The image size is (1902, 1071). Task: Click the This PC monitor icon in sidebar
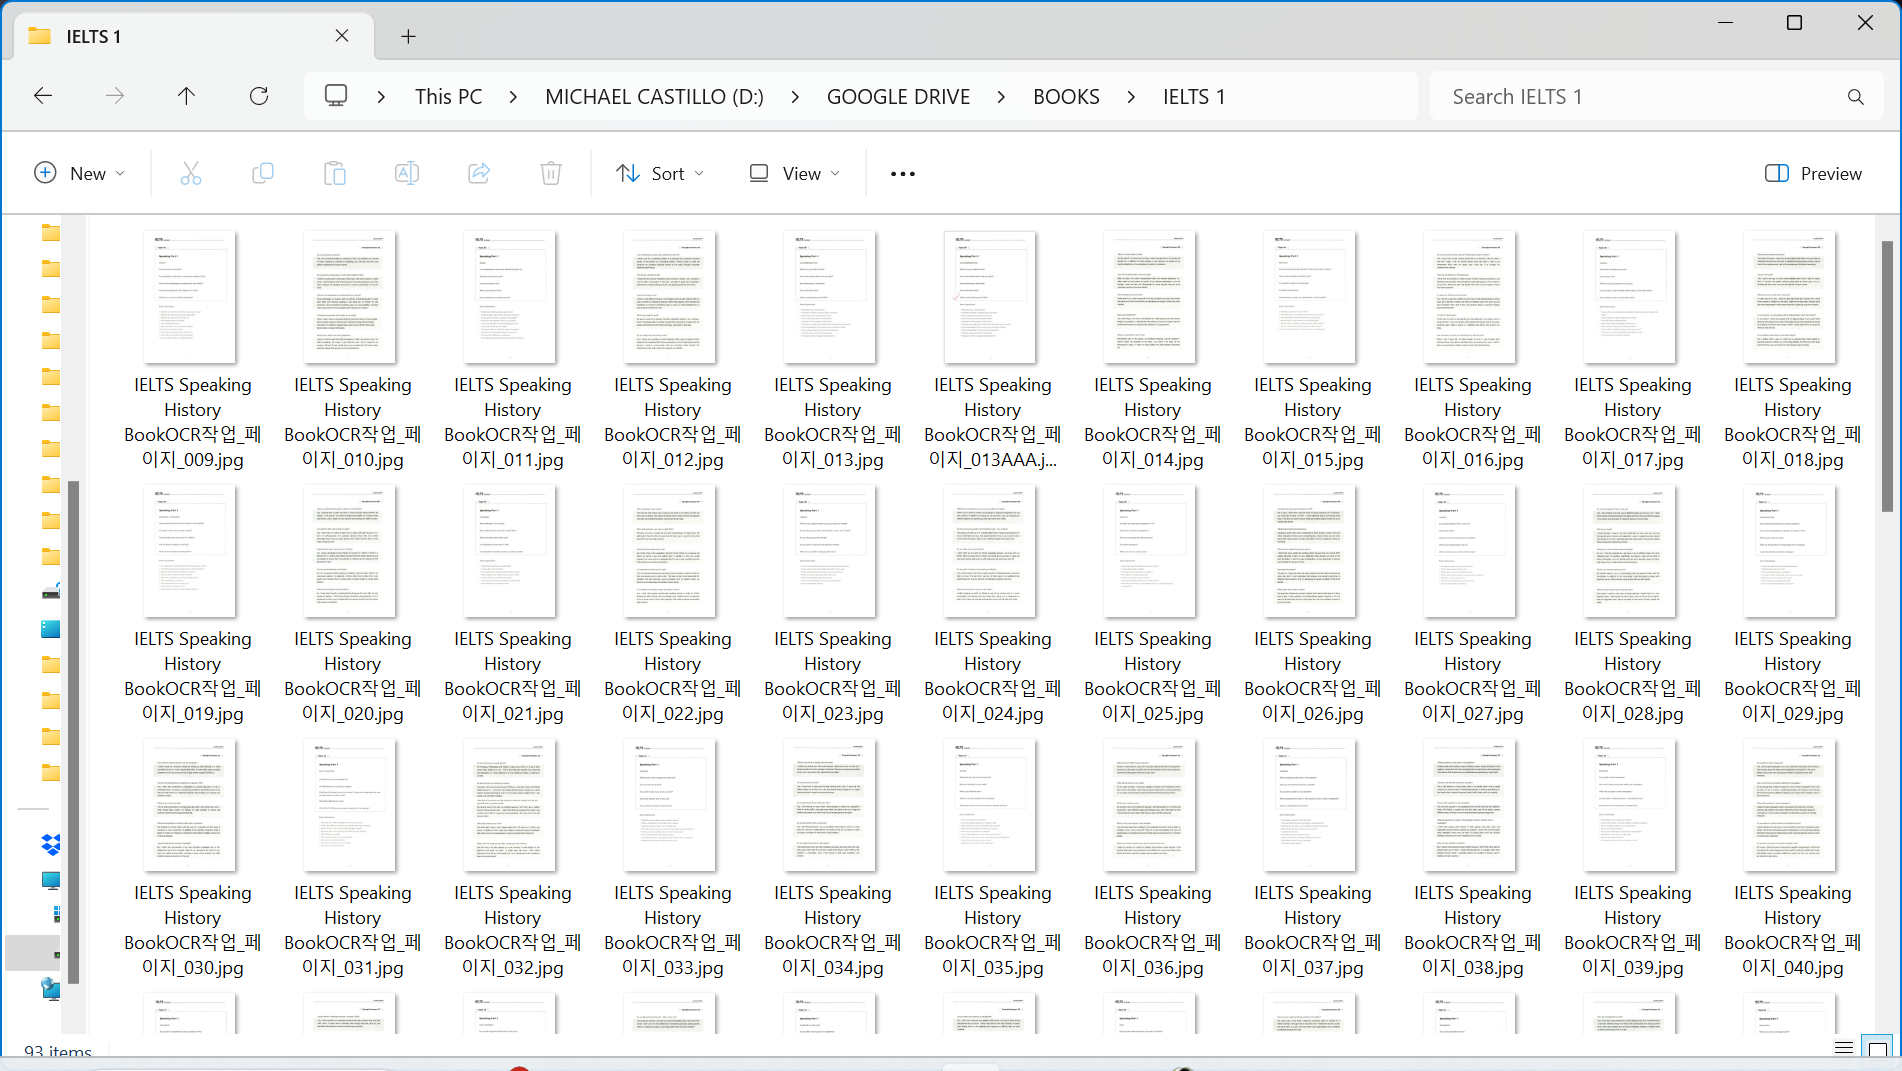tap(51, 881)
